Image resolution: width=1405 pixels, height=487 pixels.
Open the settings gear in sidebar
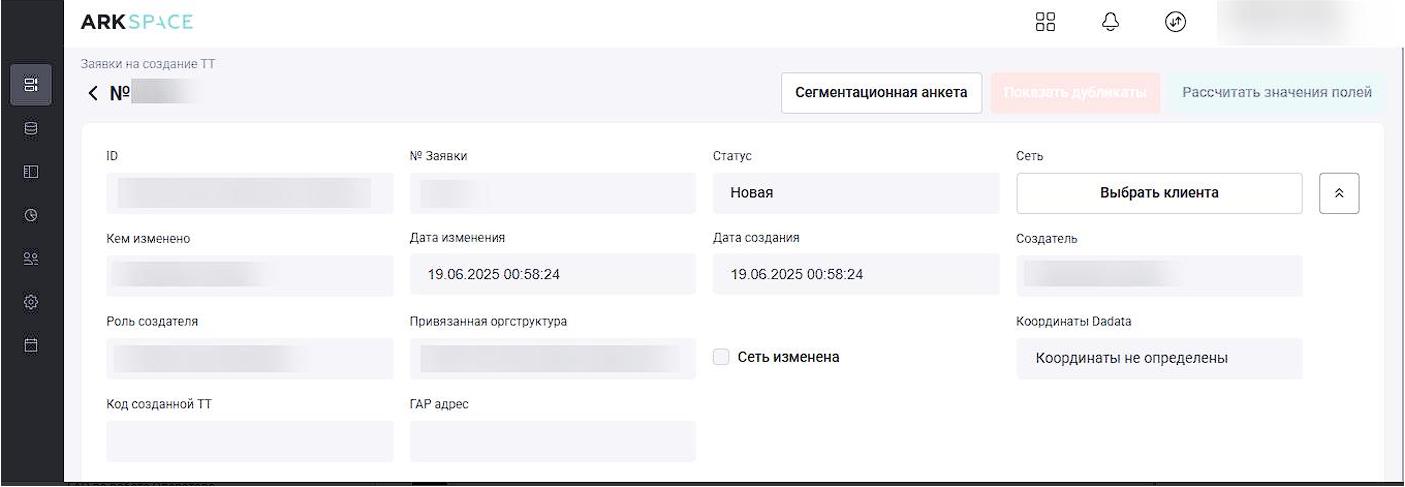pos(31,302)
